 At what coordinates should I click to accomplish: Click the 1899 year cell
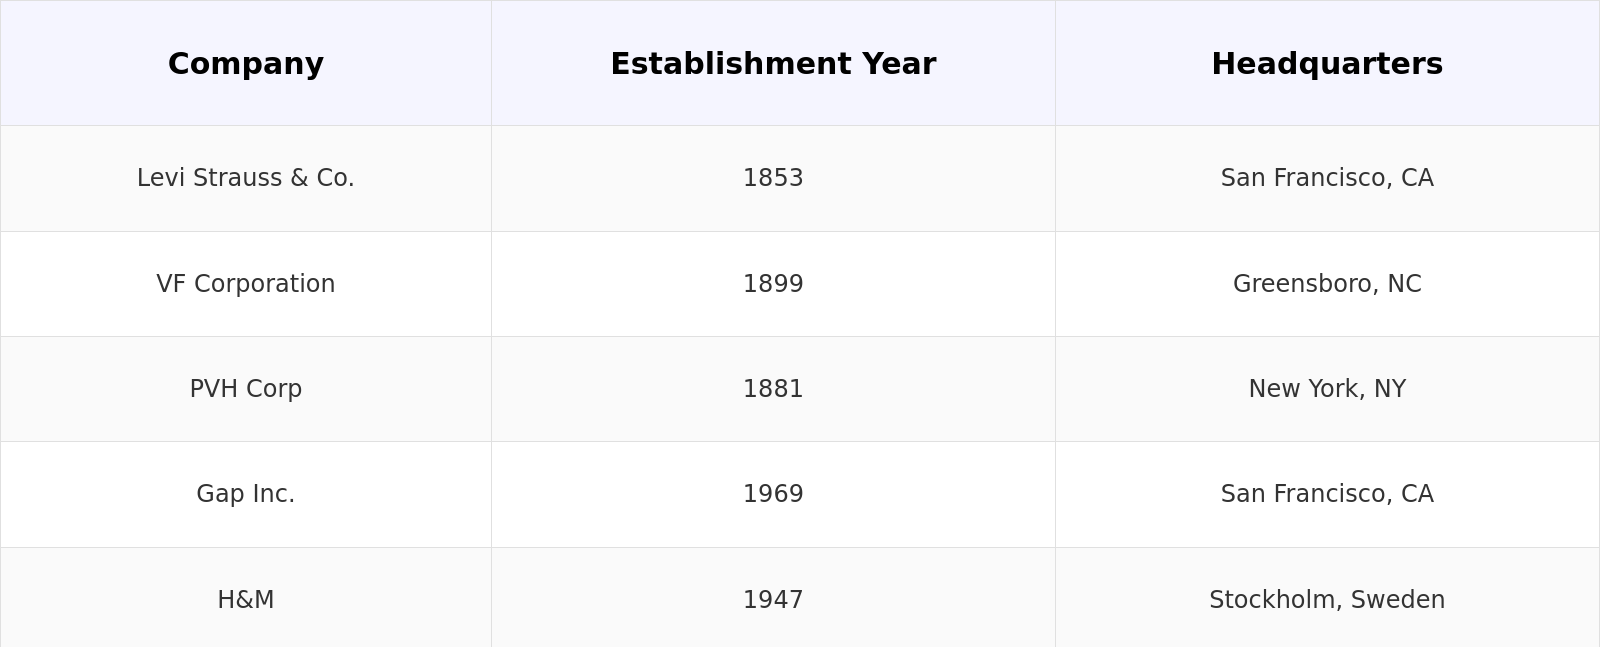[773, 284]
